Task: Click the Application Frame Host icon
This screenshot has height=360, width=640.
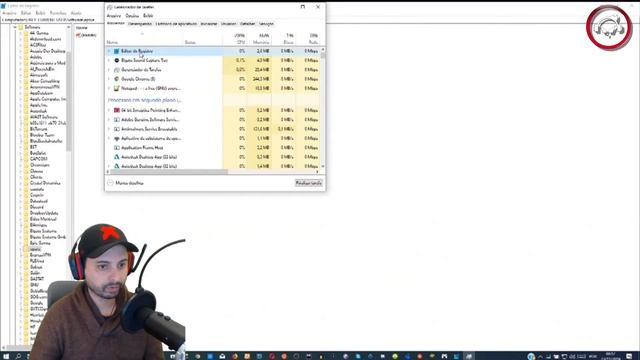Action: (x=116, y=148)
